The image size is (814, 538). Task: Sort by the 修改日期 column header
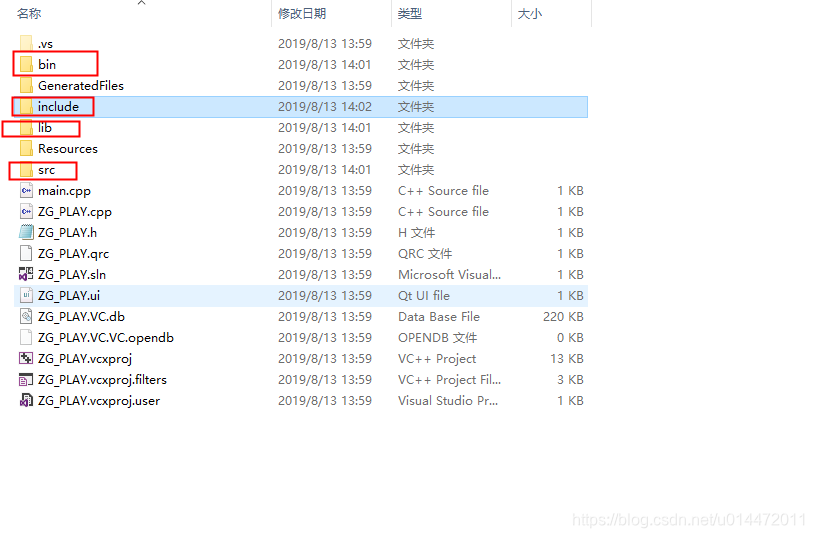[302, 14]
